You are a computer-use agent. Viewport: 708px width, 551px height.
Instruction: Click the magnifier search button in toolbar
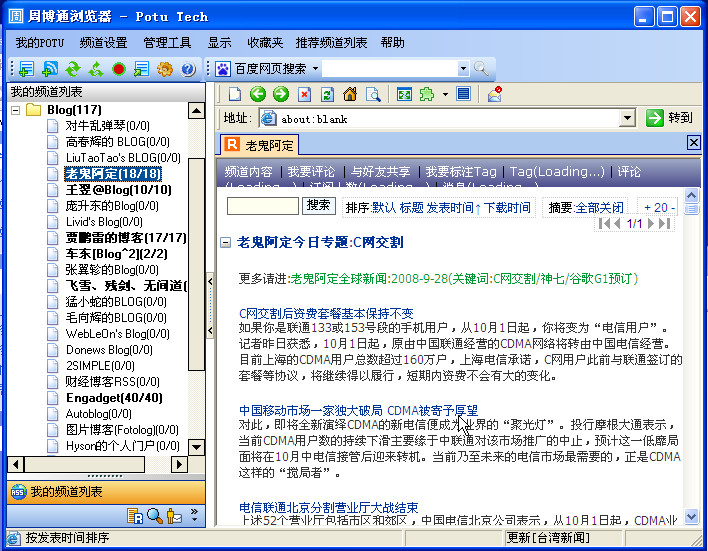481,69
